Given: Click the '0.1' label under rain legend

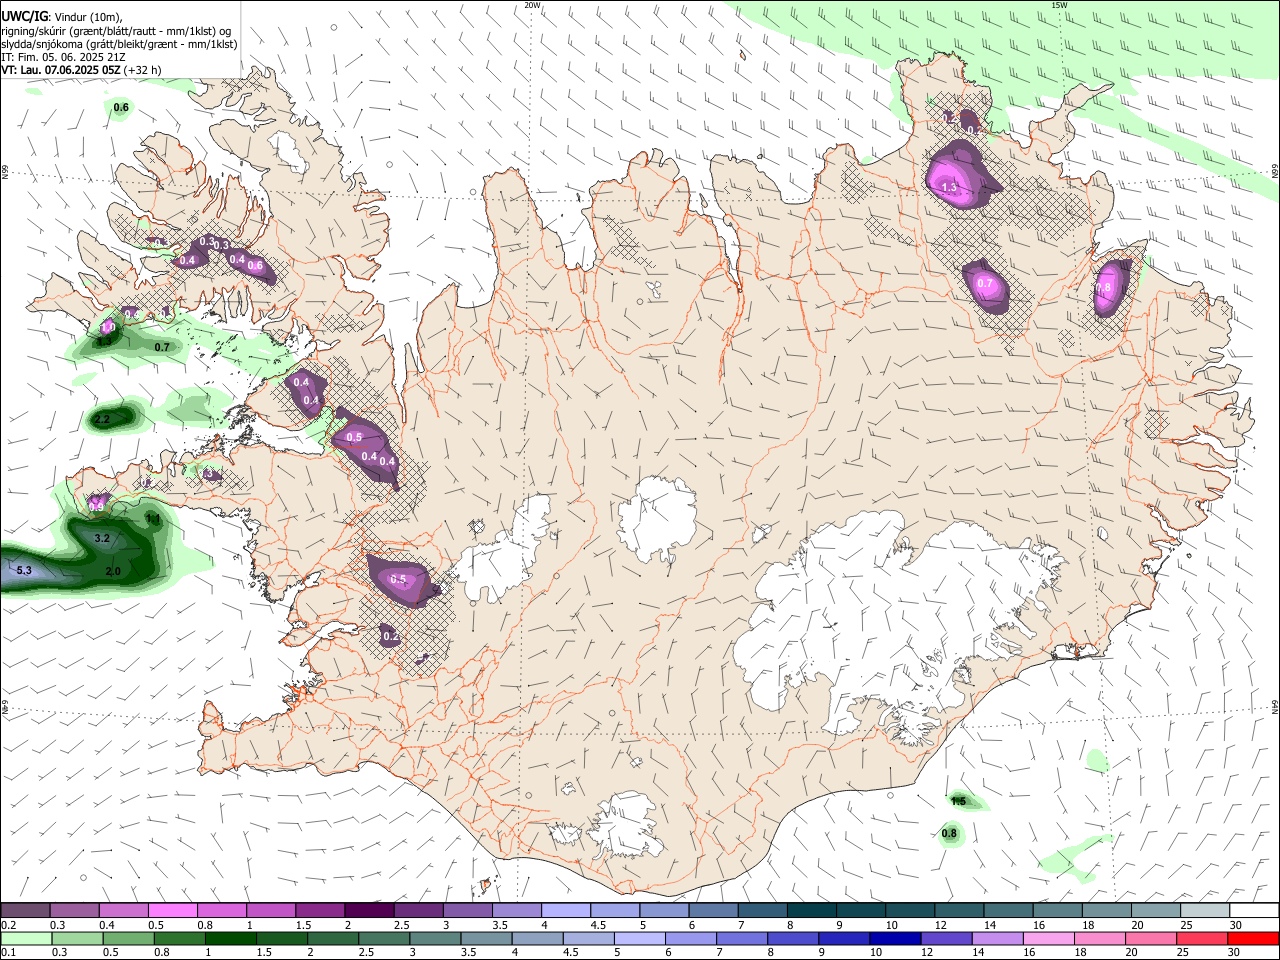Looking at the screenshot, I should click(8, 952).
